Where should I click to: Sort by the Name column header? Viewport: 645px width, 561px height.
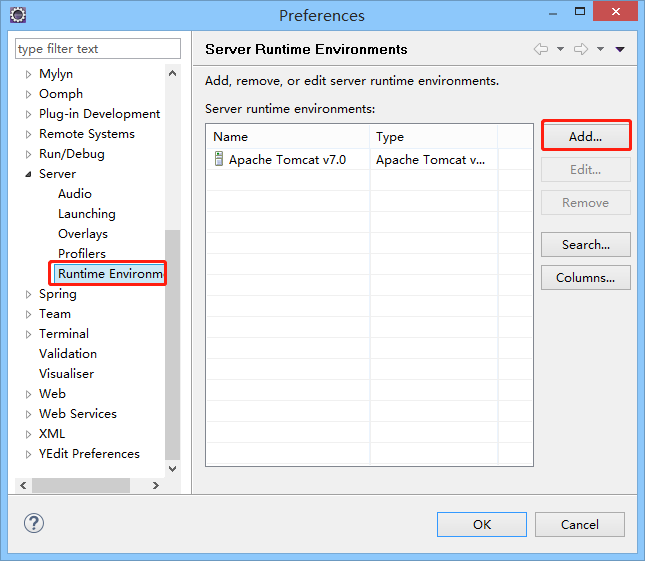(x=288, y=137)
